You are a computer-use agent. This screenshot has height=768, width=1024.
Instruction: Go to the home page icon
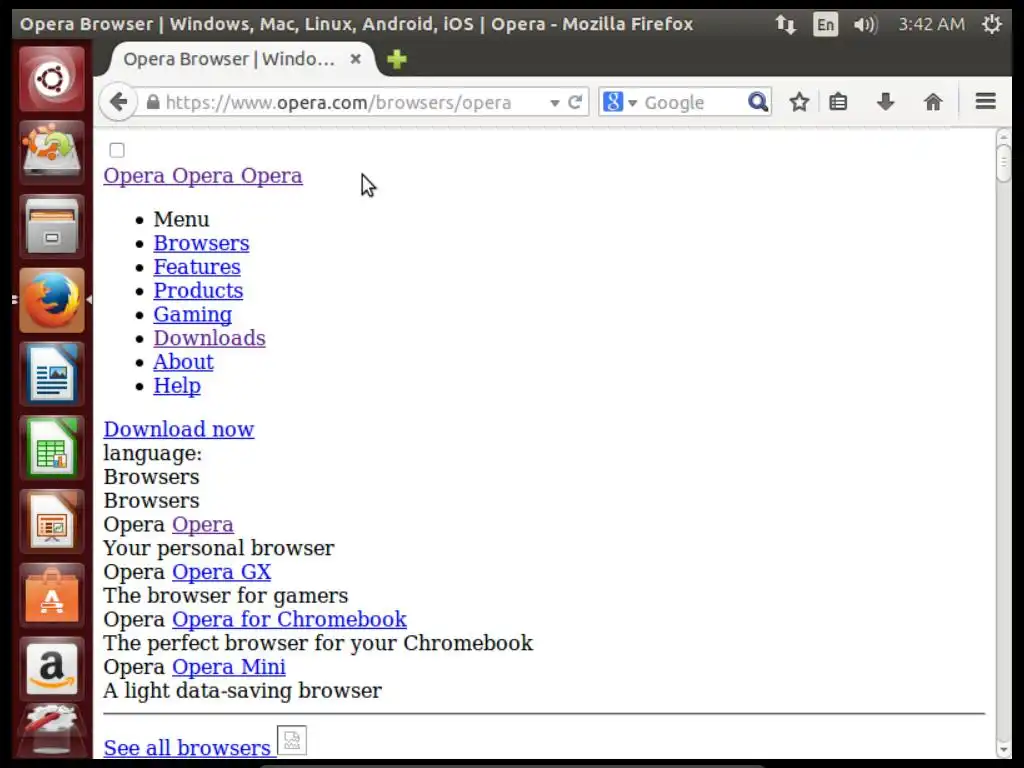tap(933, 102)
